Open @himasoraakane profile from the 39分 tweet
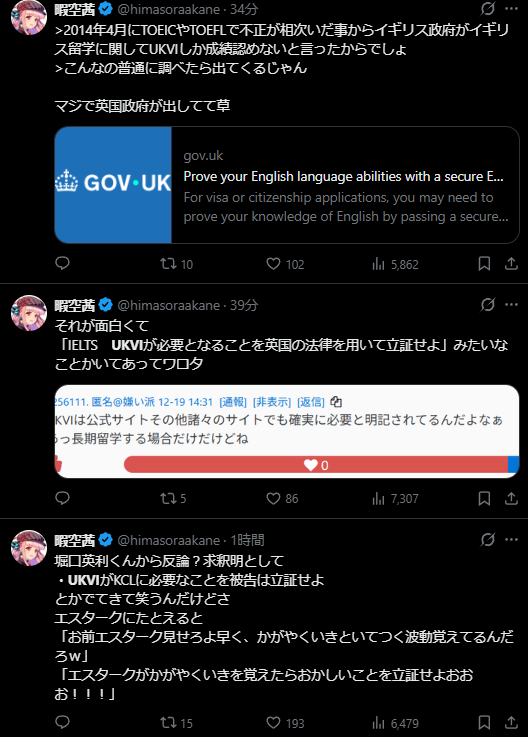528x737 pixels. [168, 305]
